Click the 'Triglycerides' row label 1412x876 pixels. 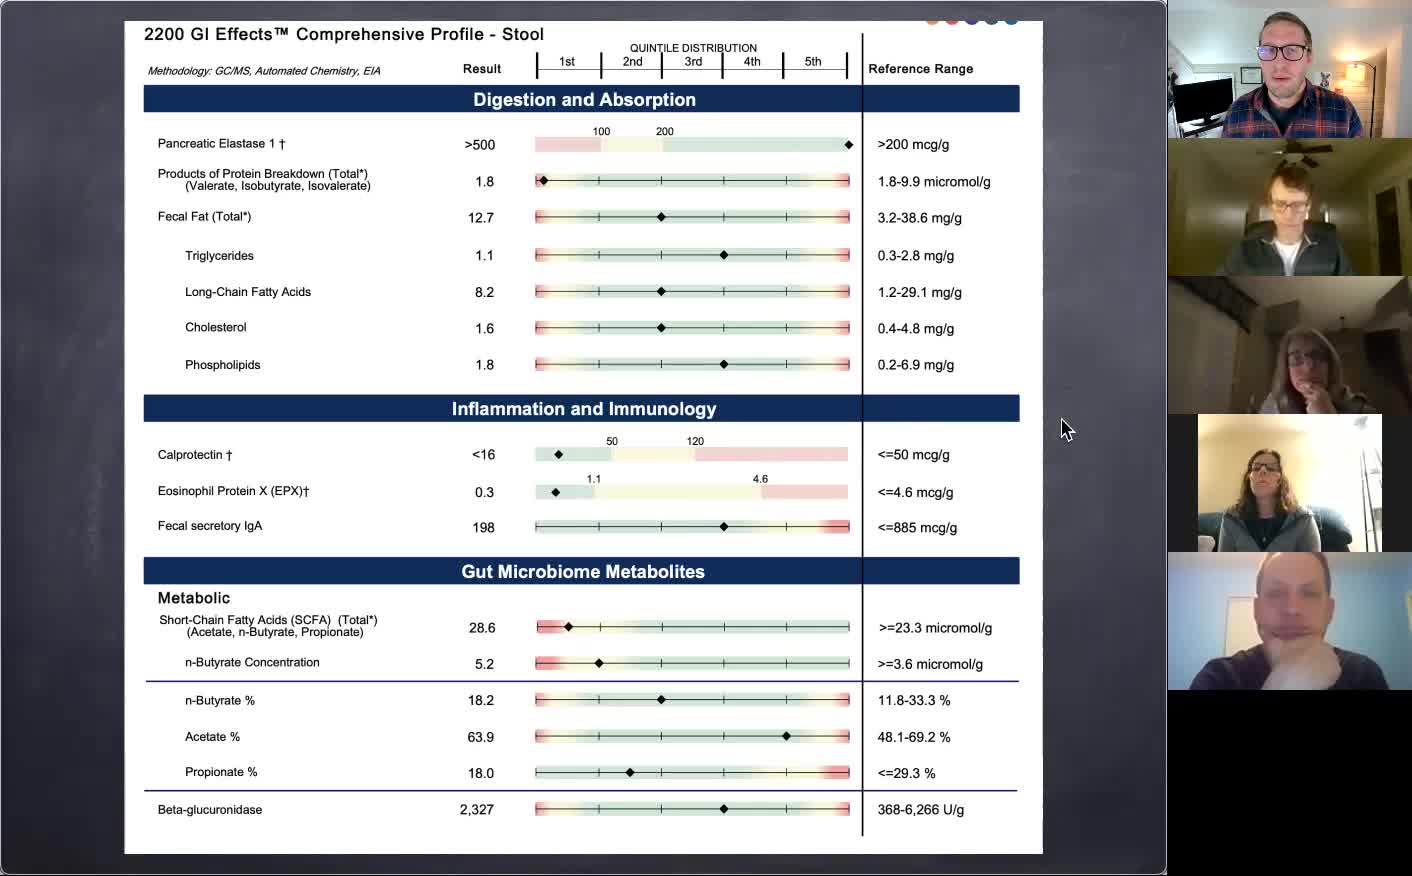[x=219, y=256]
